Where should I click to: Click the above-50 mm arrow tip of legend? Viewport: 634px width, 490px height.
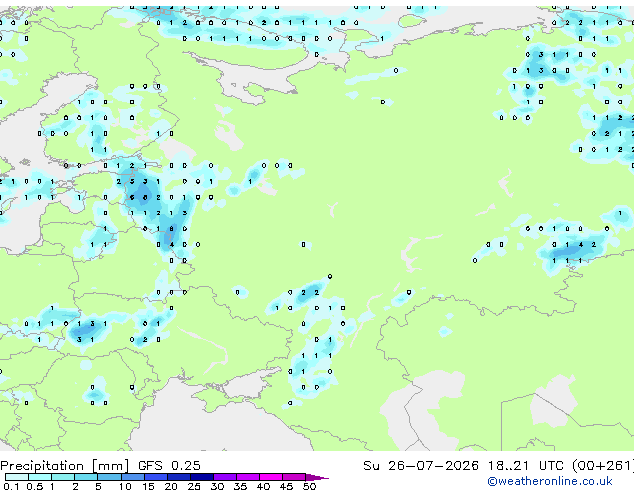click(x=317, y=477)
